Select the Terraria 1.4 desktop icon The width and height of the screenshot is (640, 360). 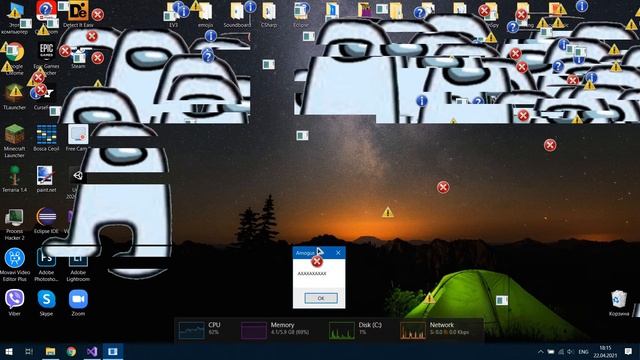[15, 179]
